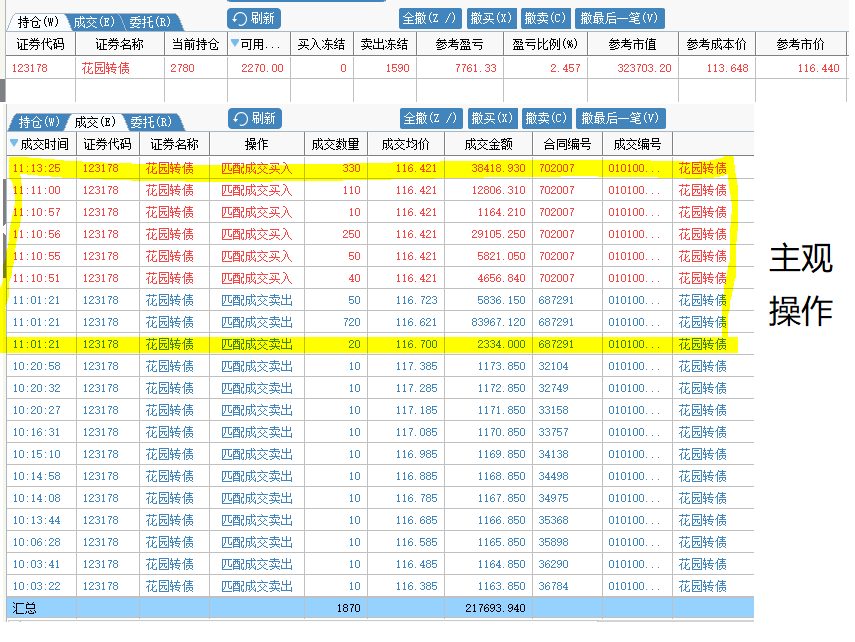Click the 成交均价 column header
855x642 pixels.
click(406, 144)
